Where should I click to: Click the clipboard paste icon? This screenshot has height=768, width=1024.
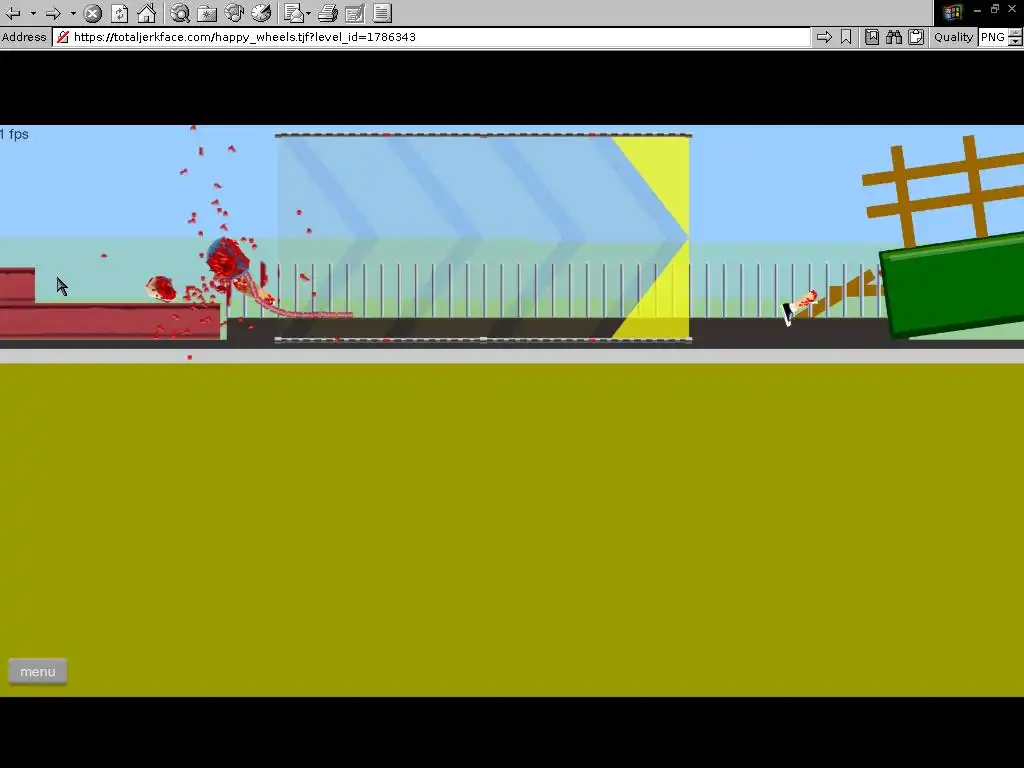coord(916,37)
